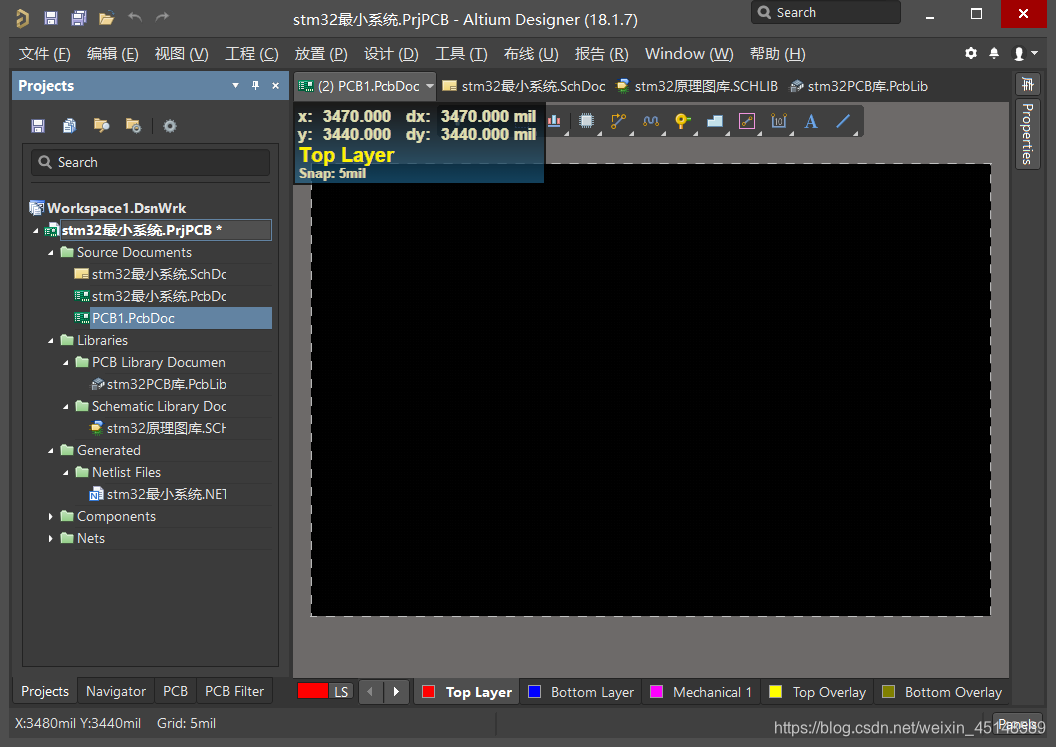Select the Place Component tool
Viewport: 1056px width, 747px height.
pyautogui.click(x=586, y=121)
